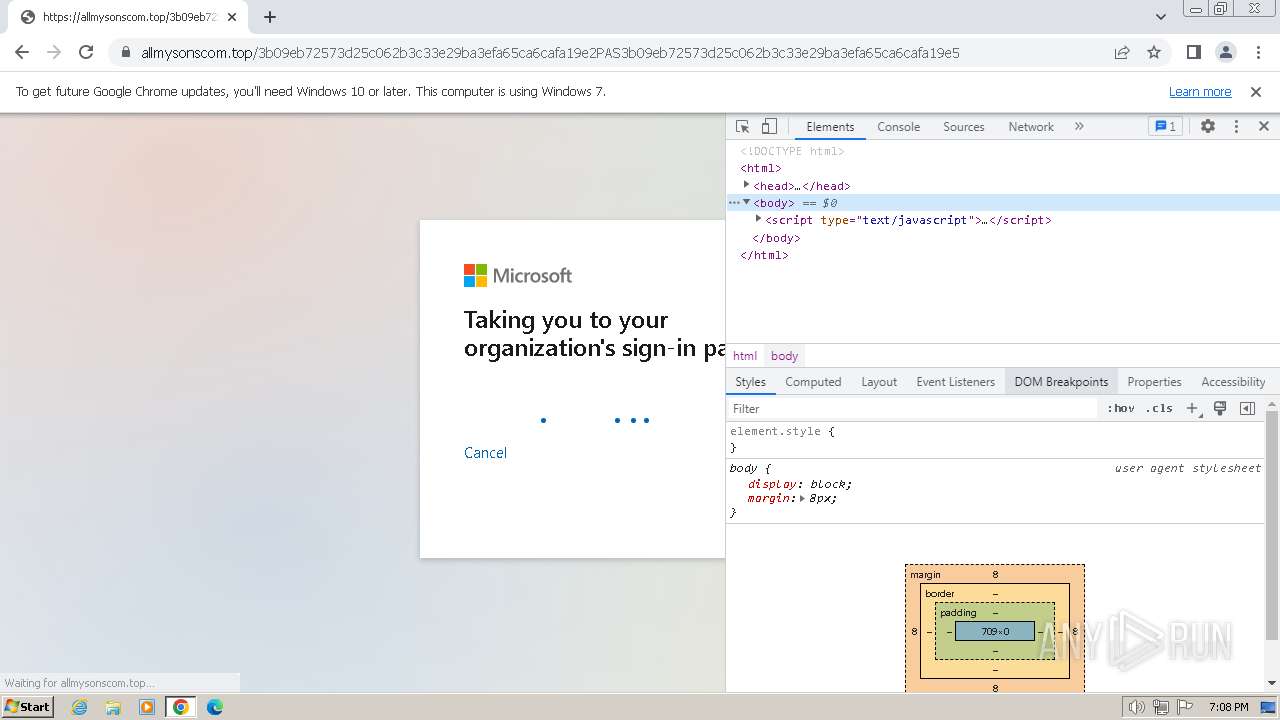Open the Layout pane tab

(879, 382)
